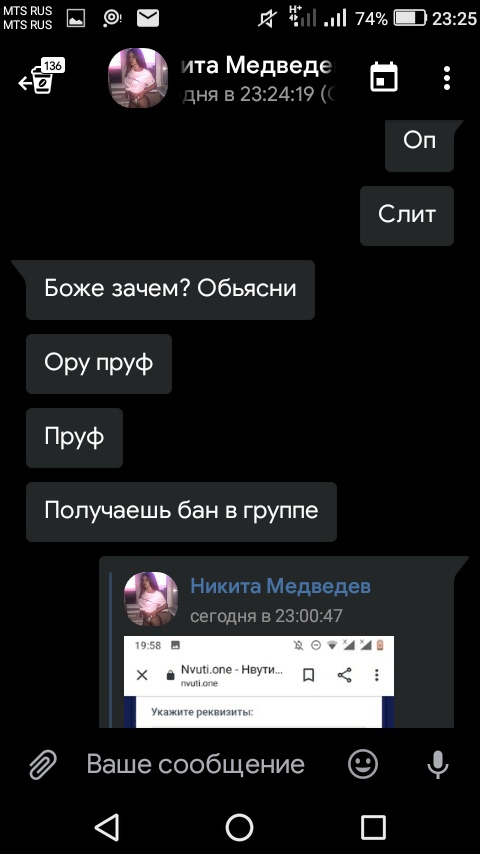480x854 pixels.
Task: Tap the avatar in the forwarded message
Action: 151,599
